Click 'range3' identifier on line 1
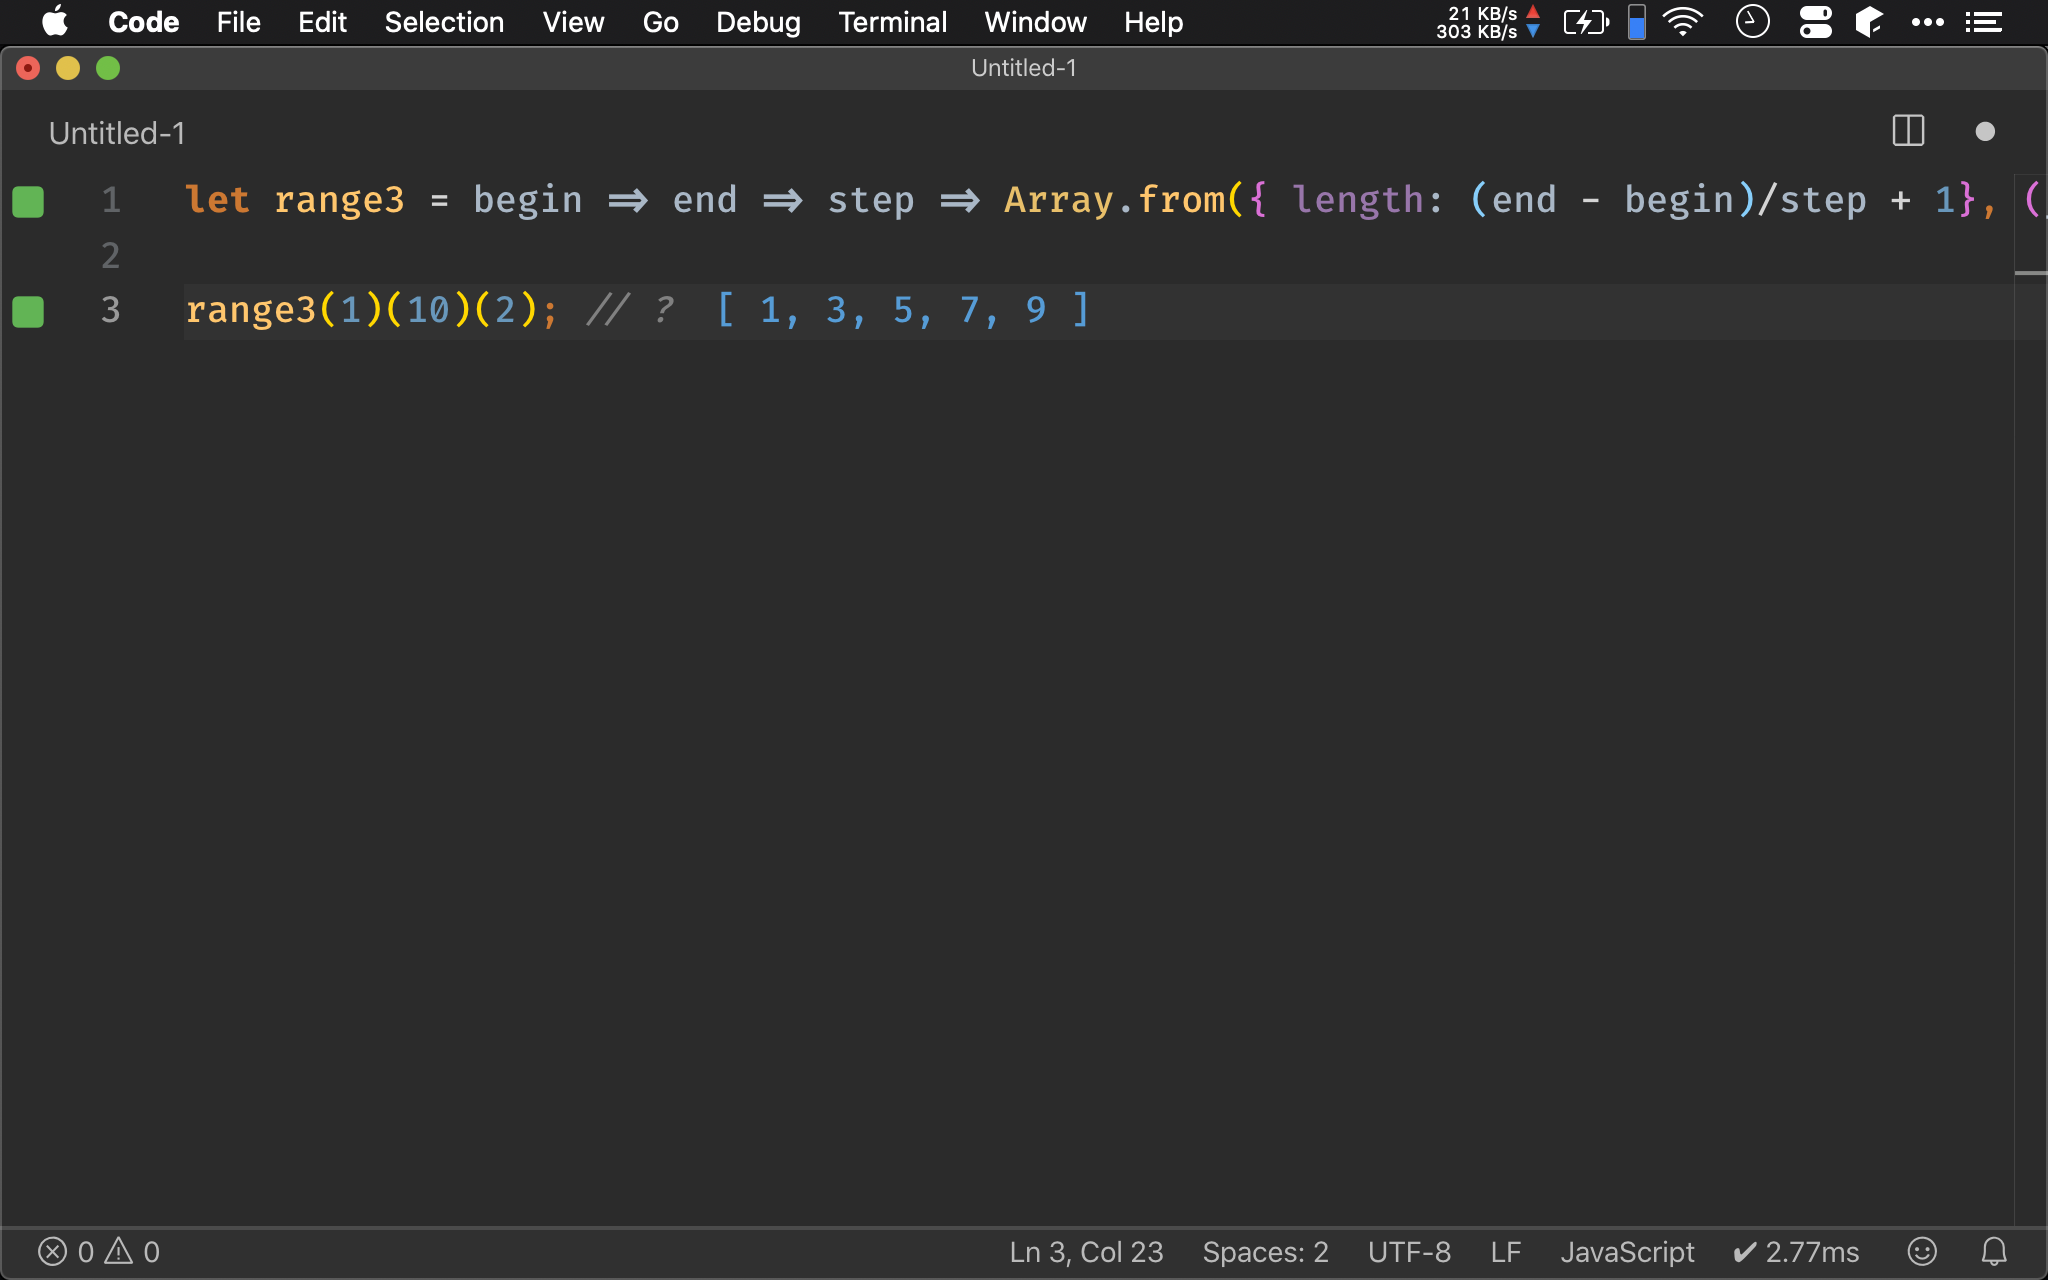This screenshot has width=2048, height=1280. pos(339,200)
